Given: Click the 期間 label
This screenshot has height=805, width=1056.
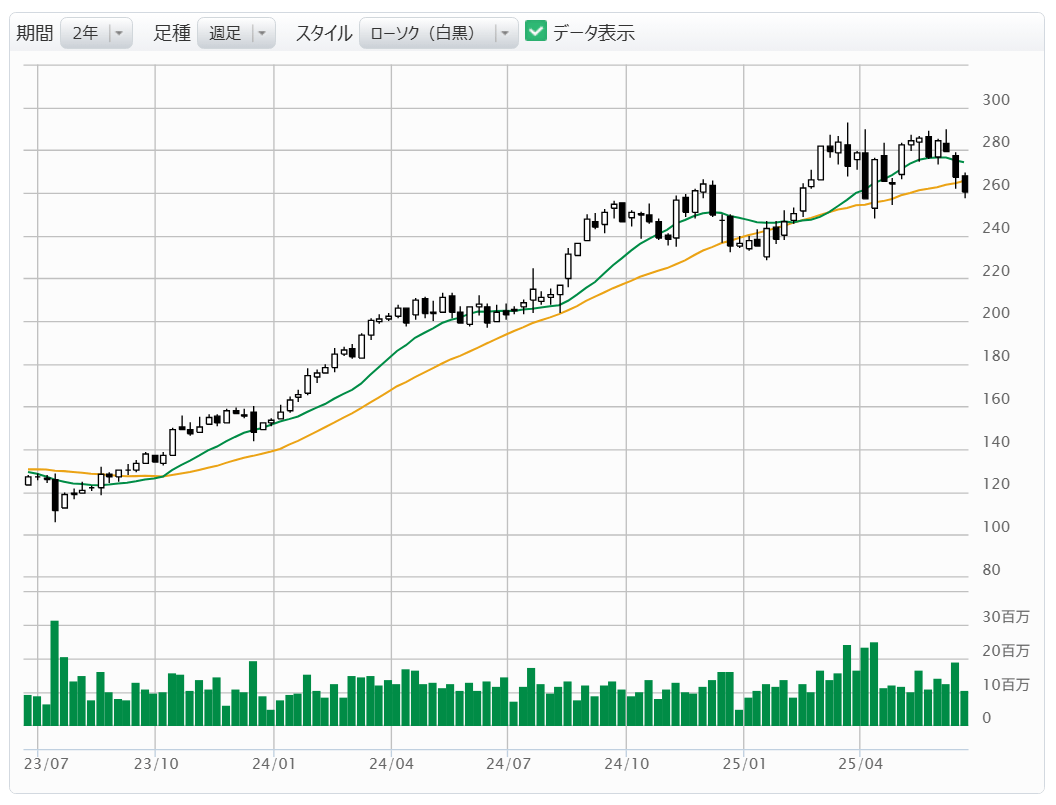Looking at the screenshot, I should pos(34,33).
